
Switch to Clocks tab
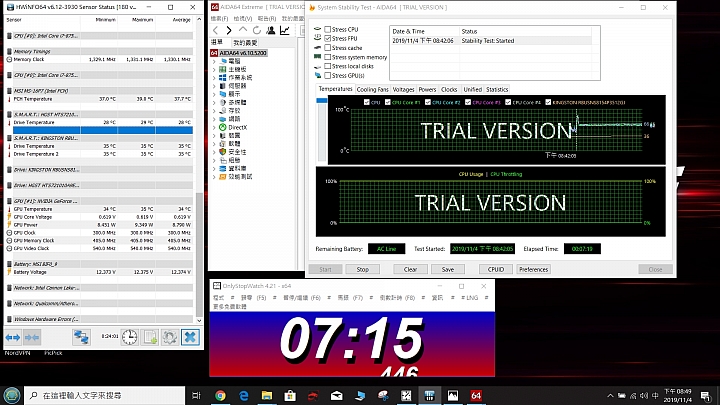pyautogui.click(x=449, y=90)
